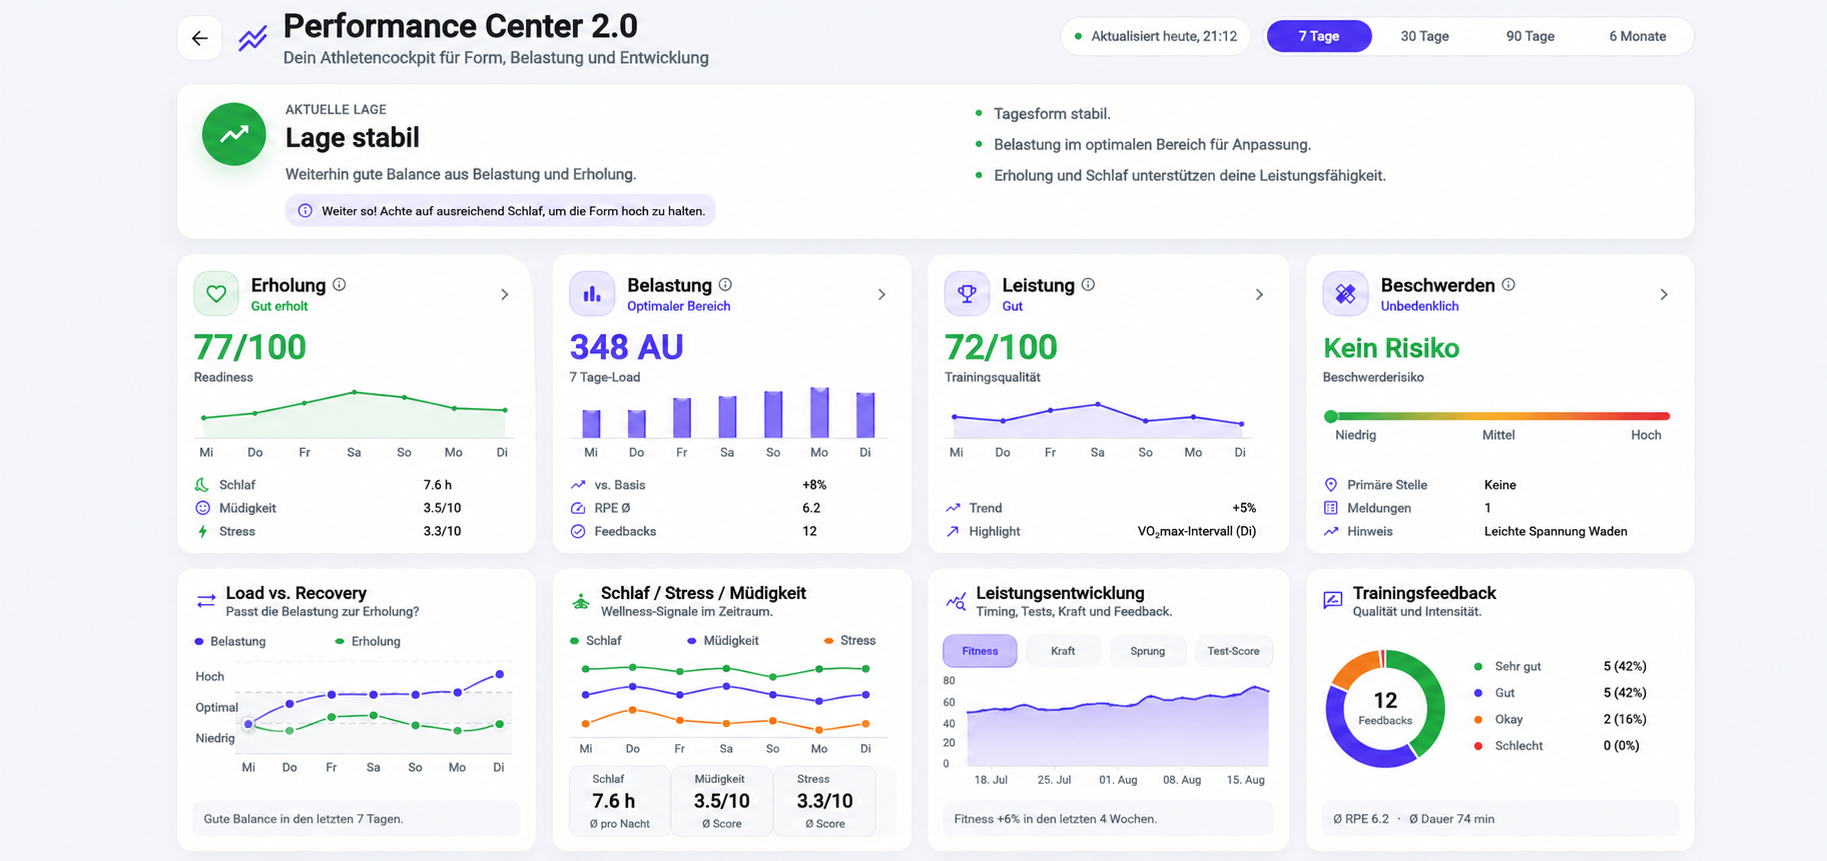Viewport: 1827px width, 861px height.
Task: Go back using the arrow button
Action: click(200, 38)
